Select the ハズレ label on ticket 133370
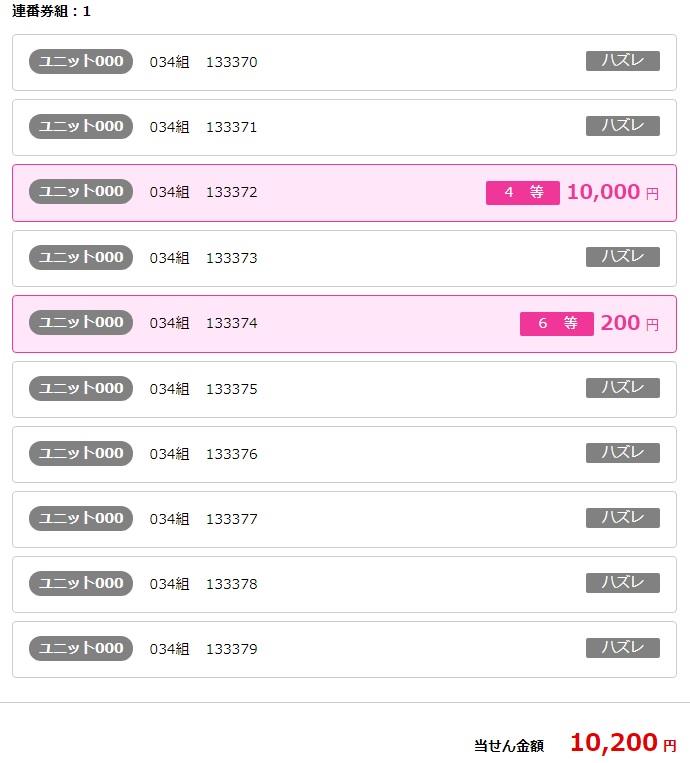Viewport: 690px width, 763px height. tap(622, 61)
